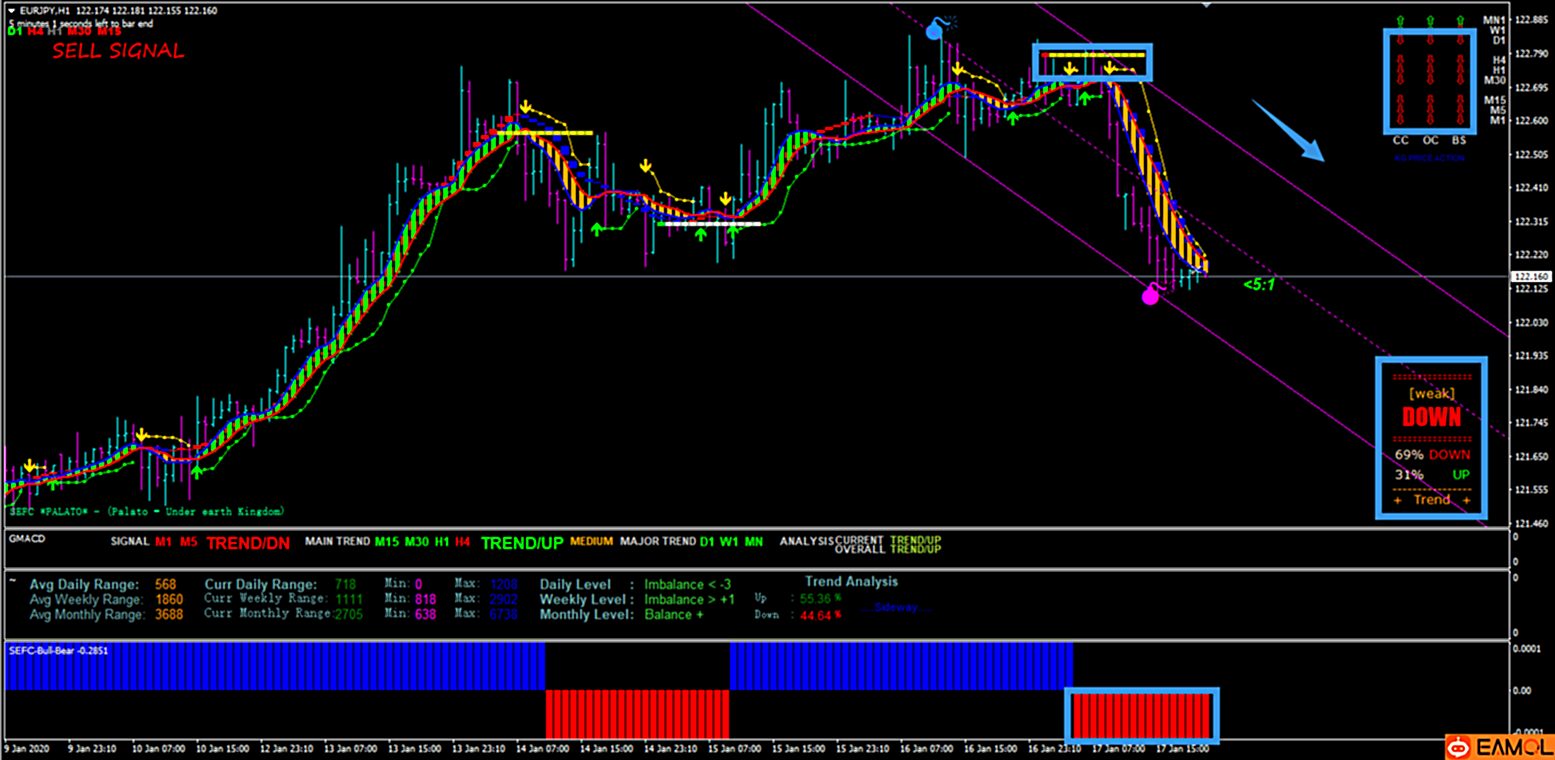Click the SEFC-Bull-Bear indicator label
Viewport: 1555px width, 760px height.
(58, 650)
